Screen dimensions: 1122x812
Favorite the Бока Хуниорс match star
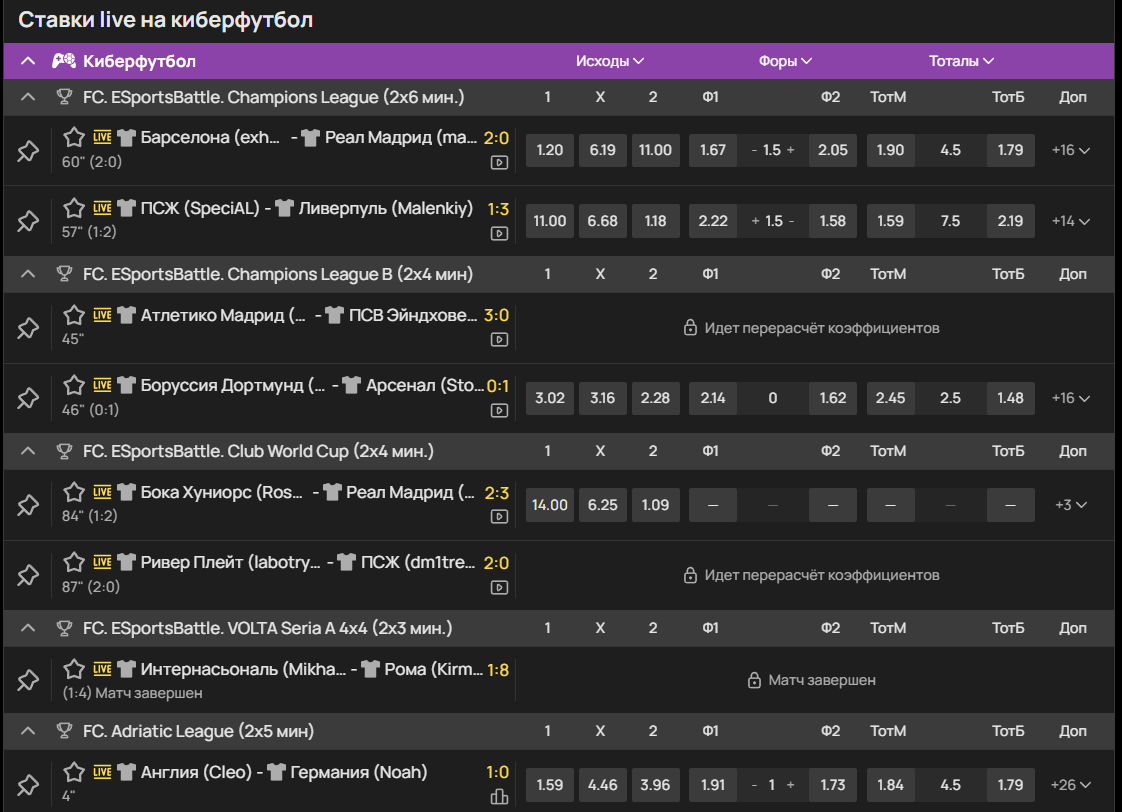click(x=74, y=491)
